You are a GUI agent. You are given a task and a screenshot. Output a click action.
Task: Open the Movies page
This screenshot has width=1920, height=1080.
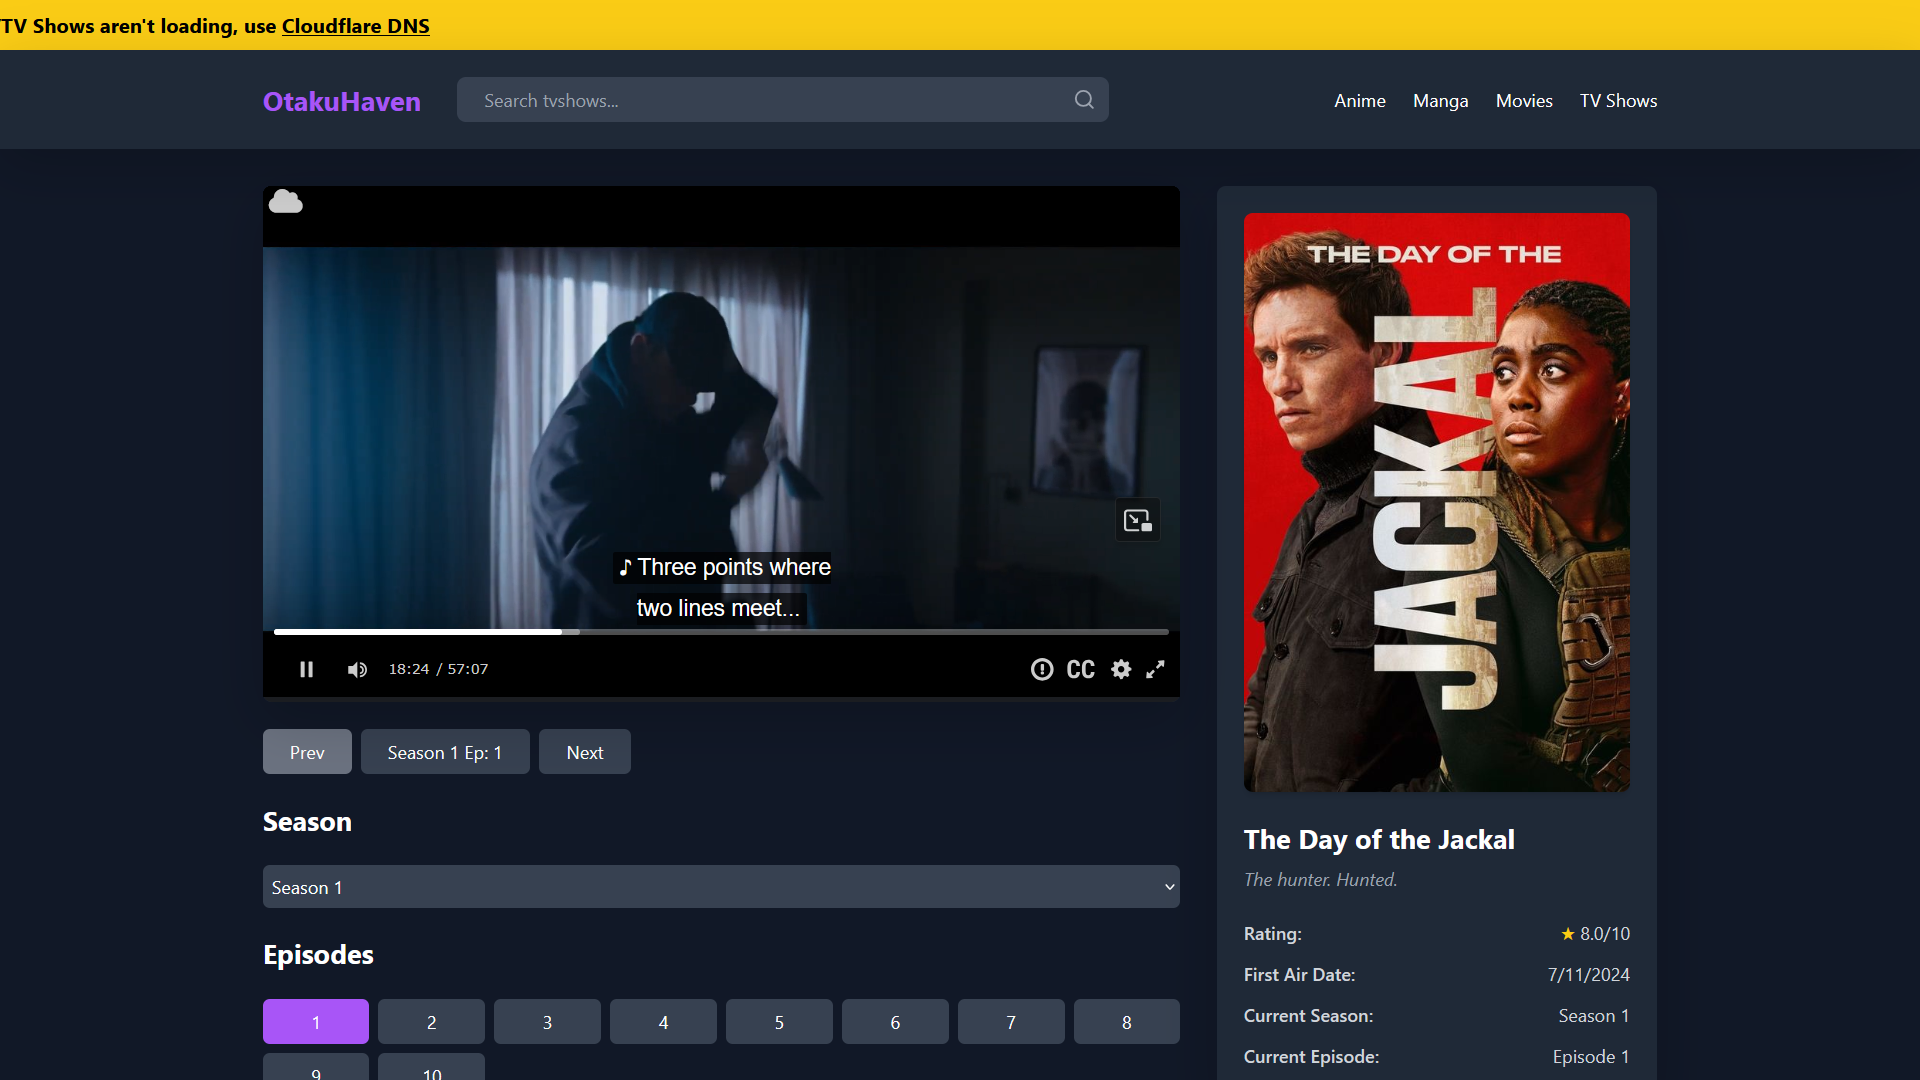pyautogui.click(x=1523, y=101)
